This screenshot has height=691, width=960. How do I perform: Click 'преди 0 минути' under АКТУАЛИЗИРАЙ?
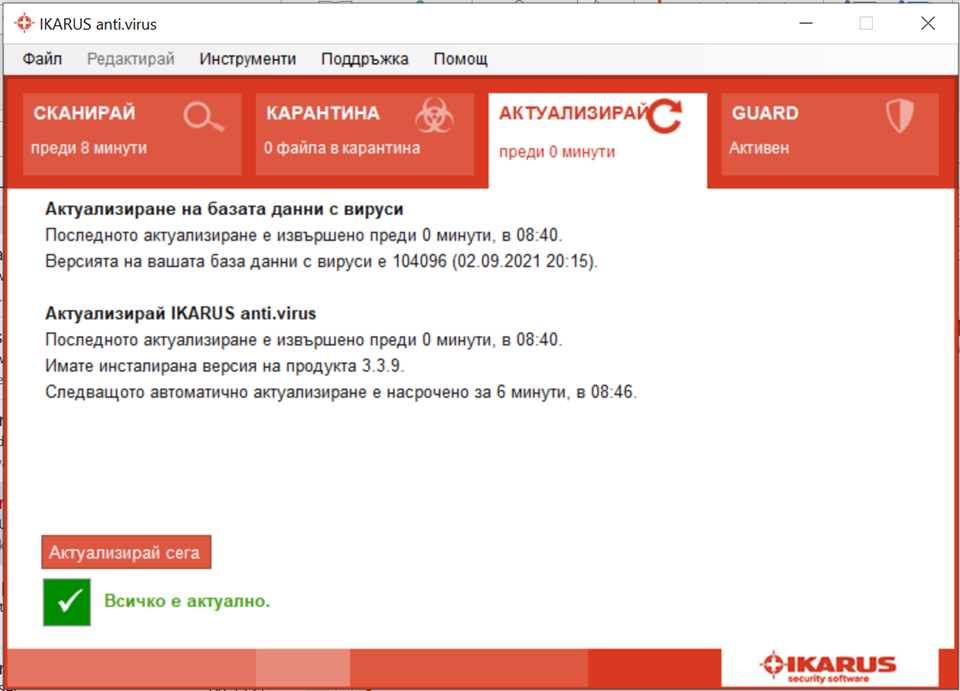coord(557,152)
